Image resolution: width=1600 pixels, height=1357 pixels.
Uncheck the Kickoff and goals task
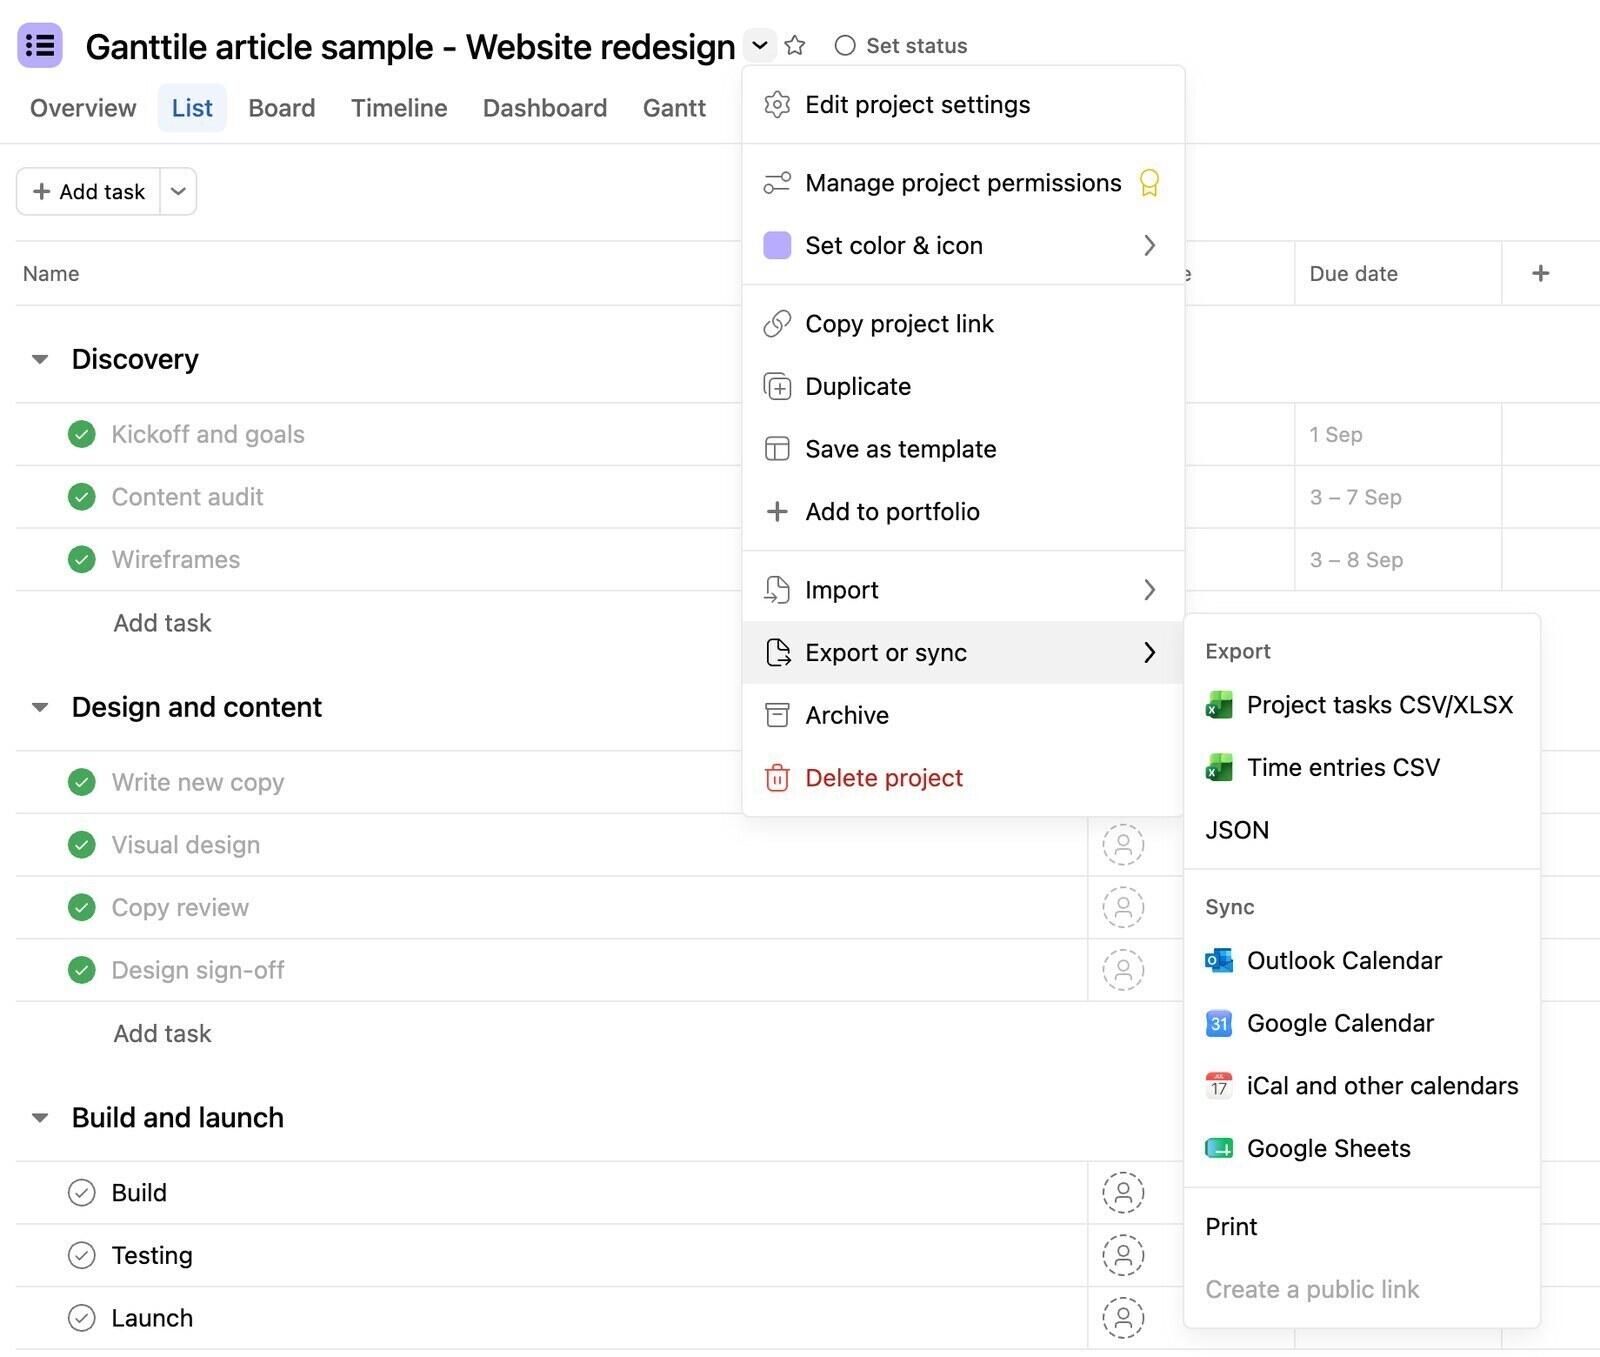[x=81, y=434]
